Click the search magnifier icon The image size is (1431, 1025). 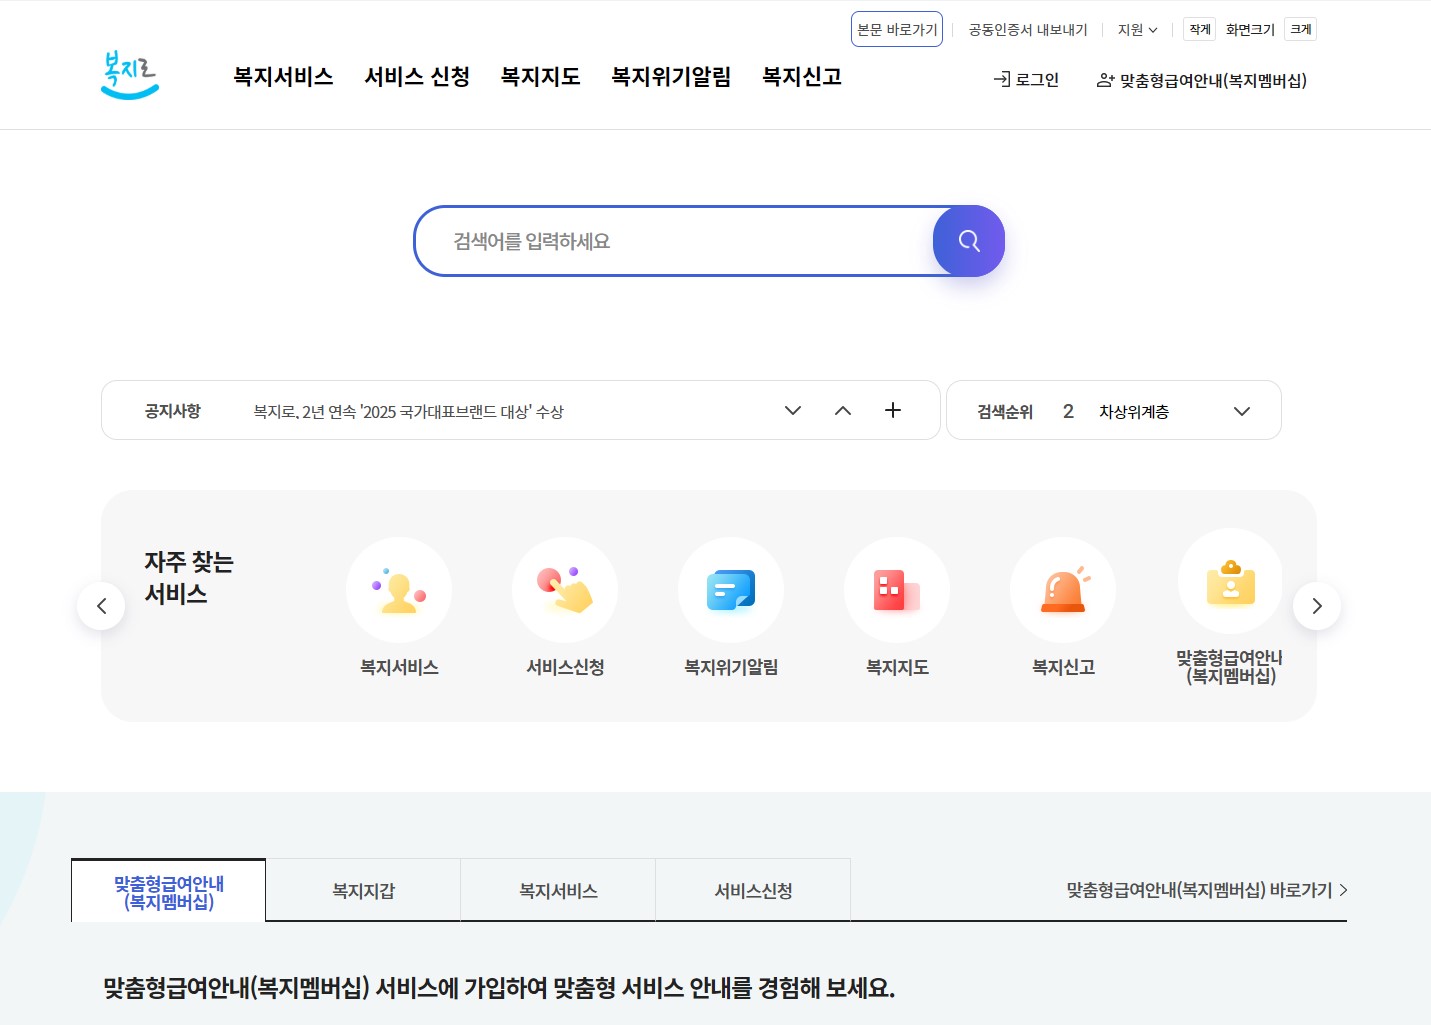[x=967, y=241]
